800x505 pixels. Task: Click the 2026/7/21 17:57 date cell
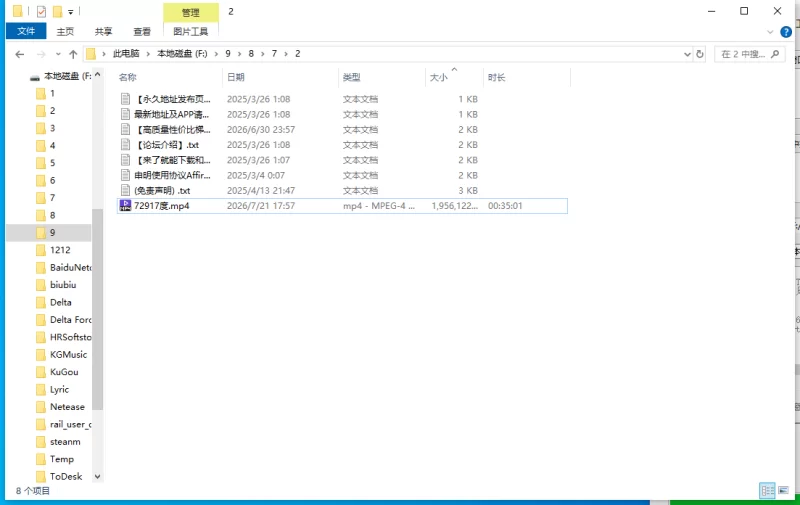pos(261,206)
